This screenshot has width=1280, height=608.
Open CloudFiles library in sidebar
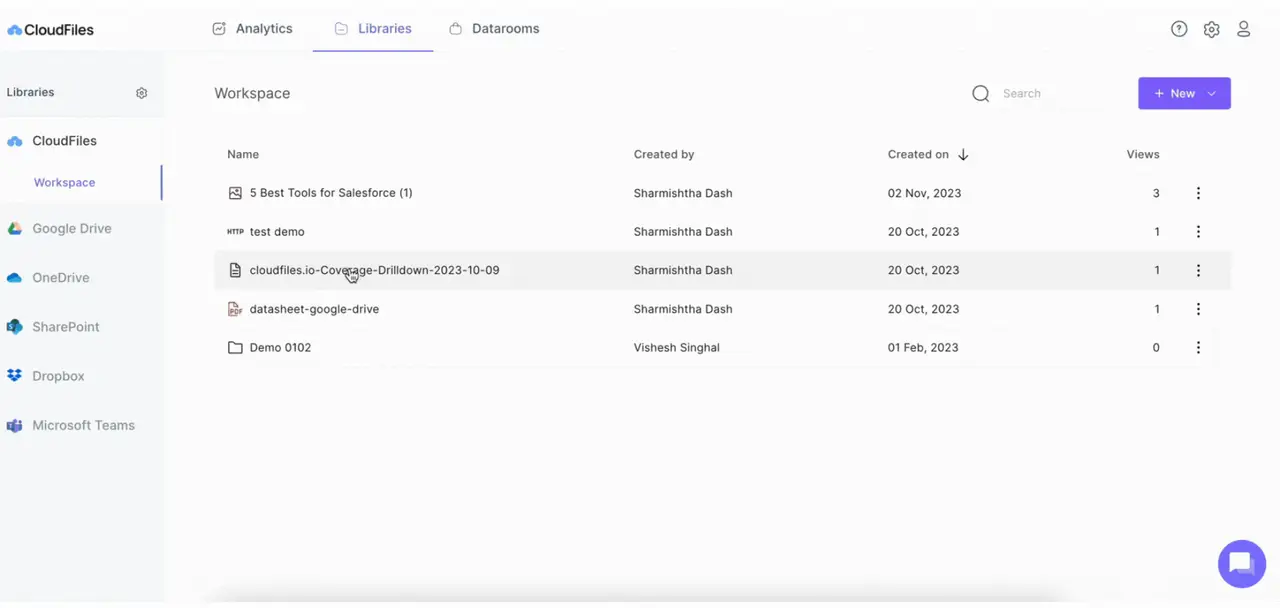(x=64, y=141)
